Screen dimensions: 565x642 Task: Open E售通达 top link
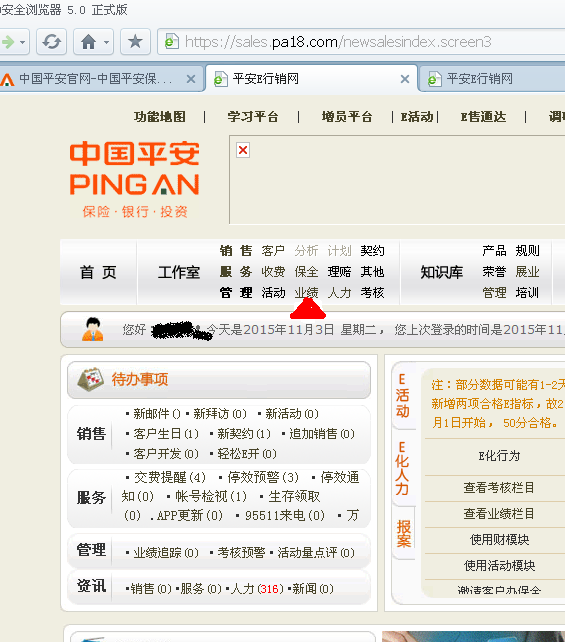483,117
